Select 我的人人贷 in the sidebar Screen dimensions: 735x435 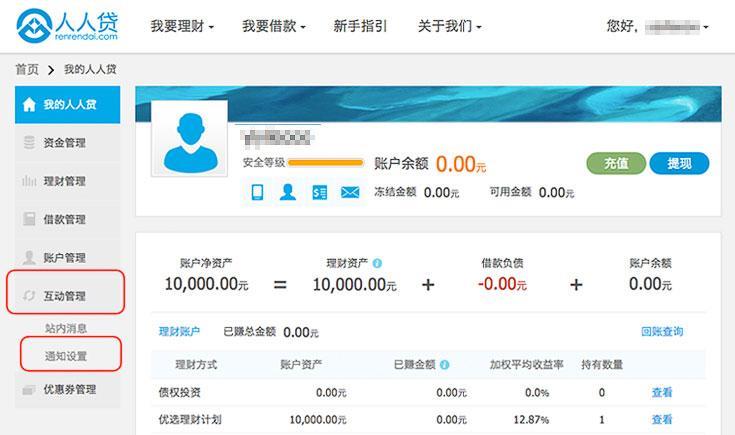point(68,105)
